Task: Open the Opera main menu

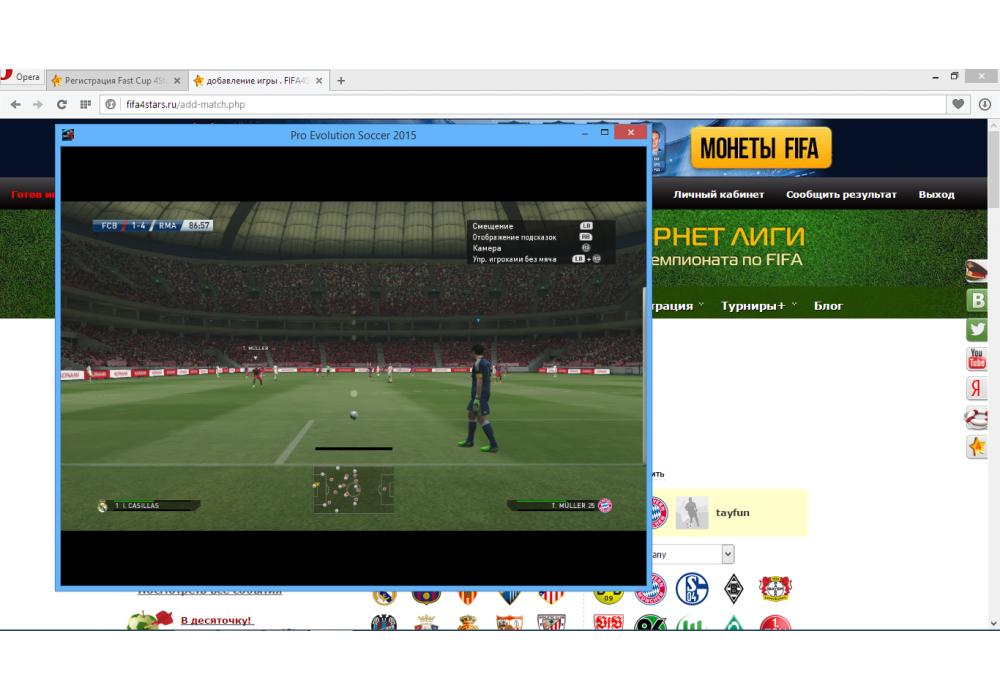Action: 21,79
